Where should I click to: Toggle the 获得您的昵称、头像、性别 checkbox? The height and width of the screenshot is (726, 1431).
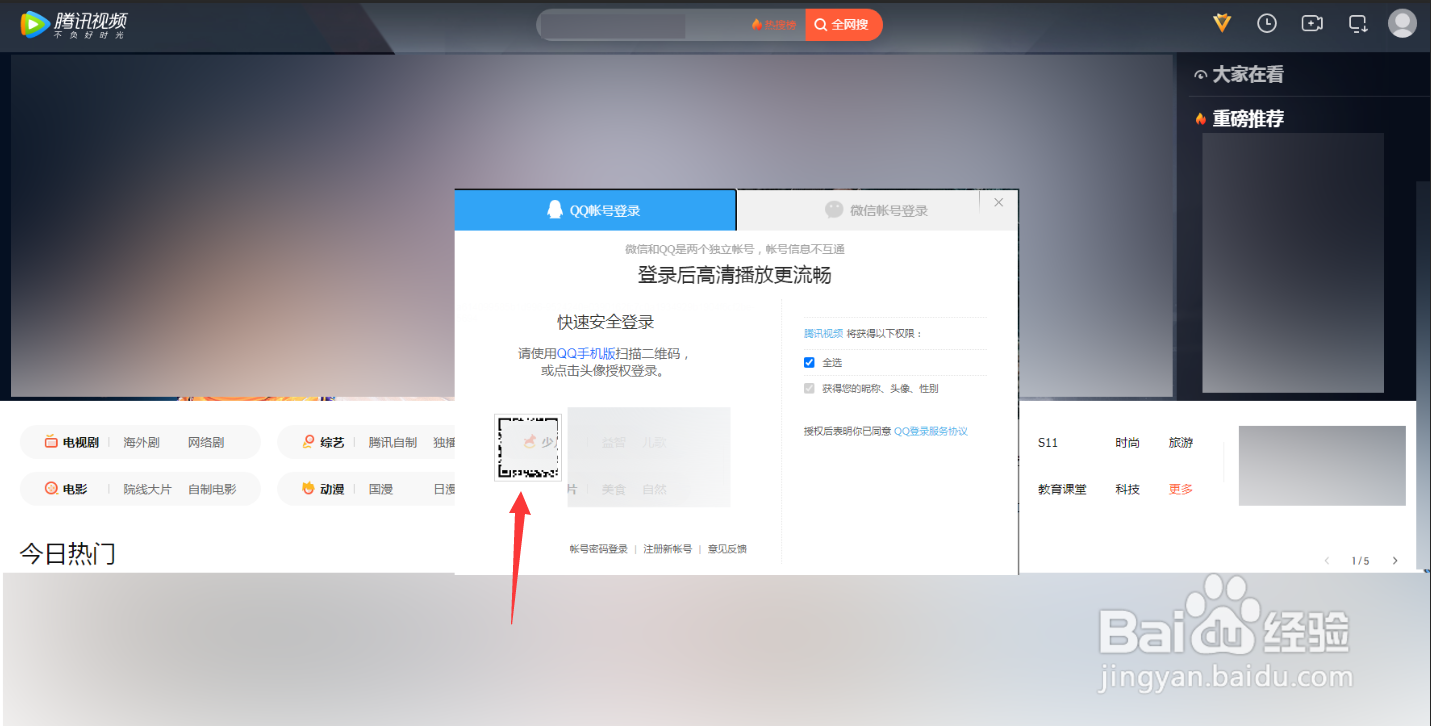click(810, 388)
